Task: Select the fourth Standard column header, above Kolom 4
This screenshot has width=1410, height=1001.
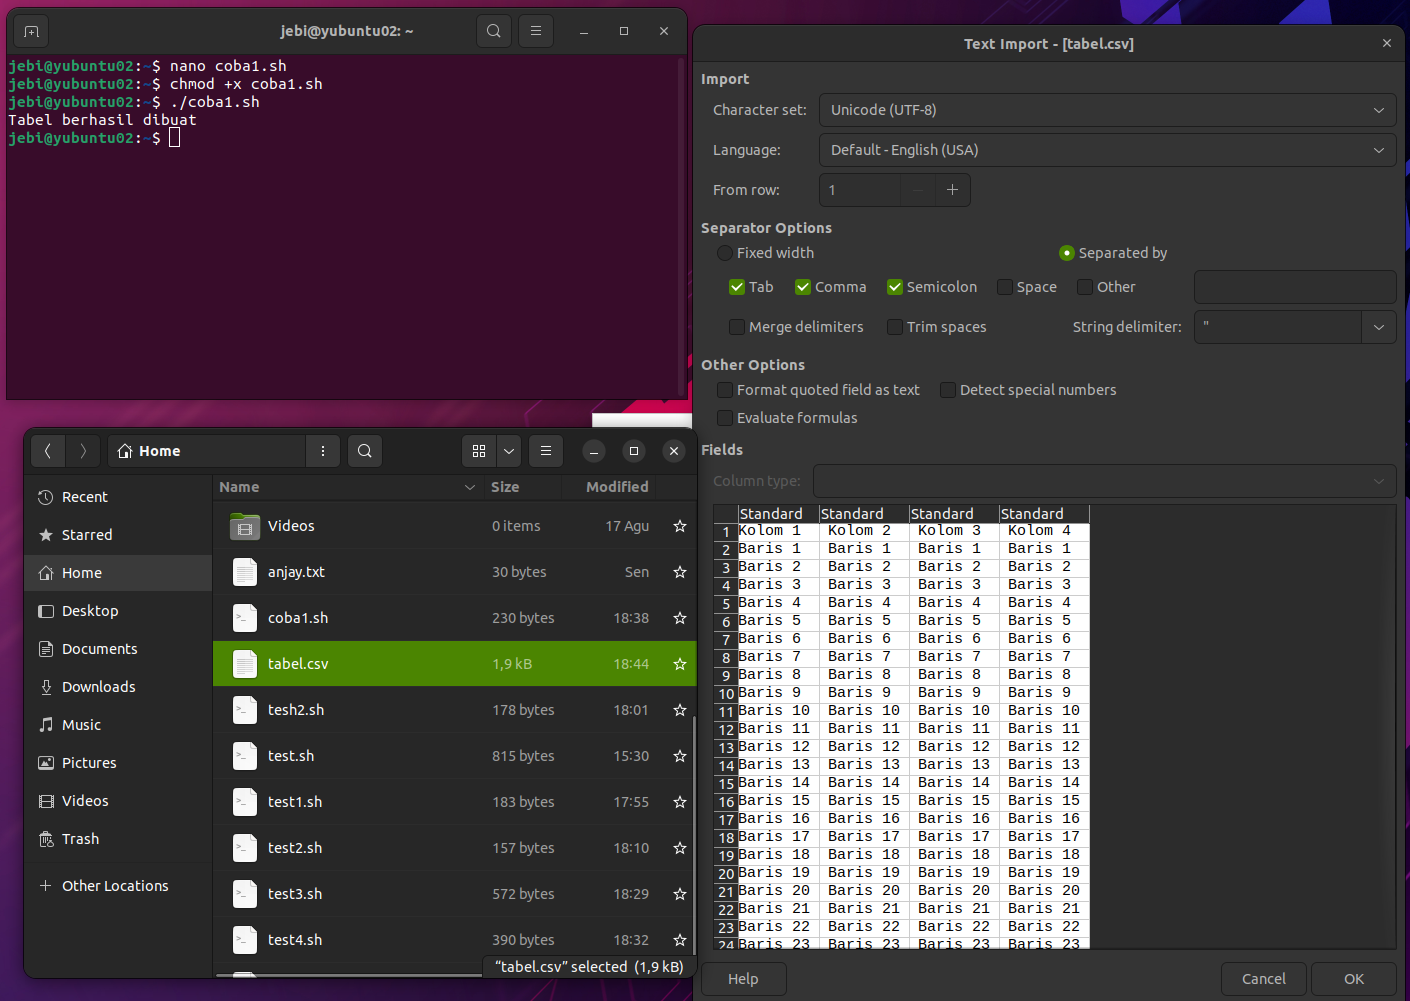Action: [1044, 514]
